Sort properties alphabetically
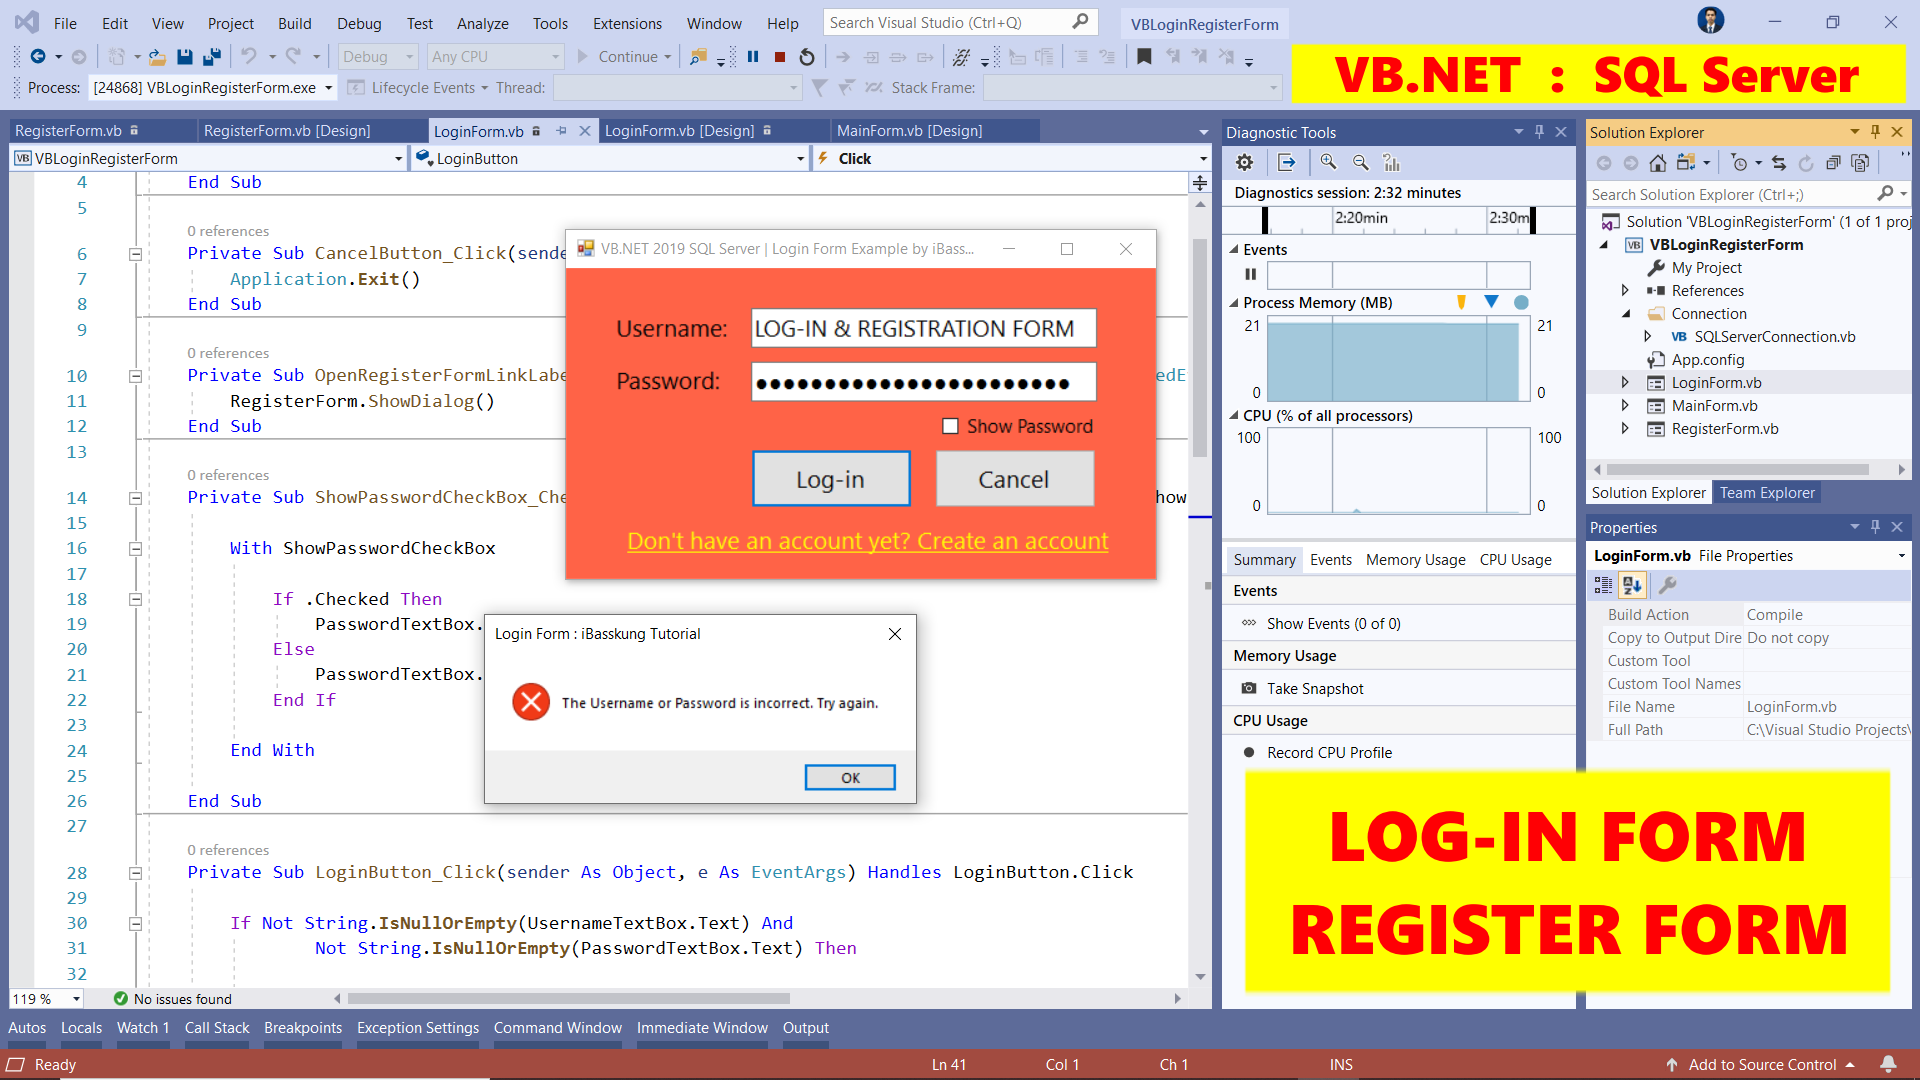1920x1080 pixels. 1632,585
